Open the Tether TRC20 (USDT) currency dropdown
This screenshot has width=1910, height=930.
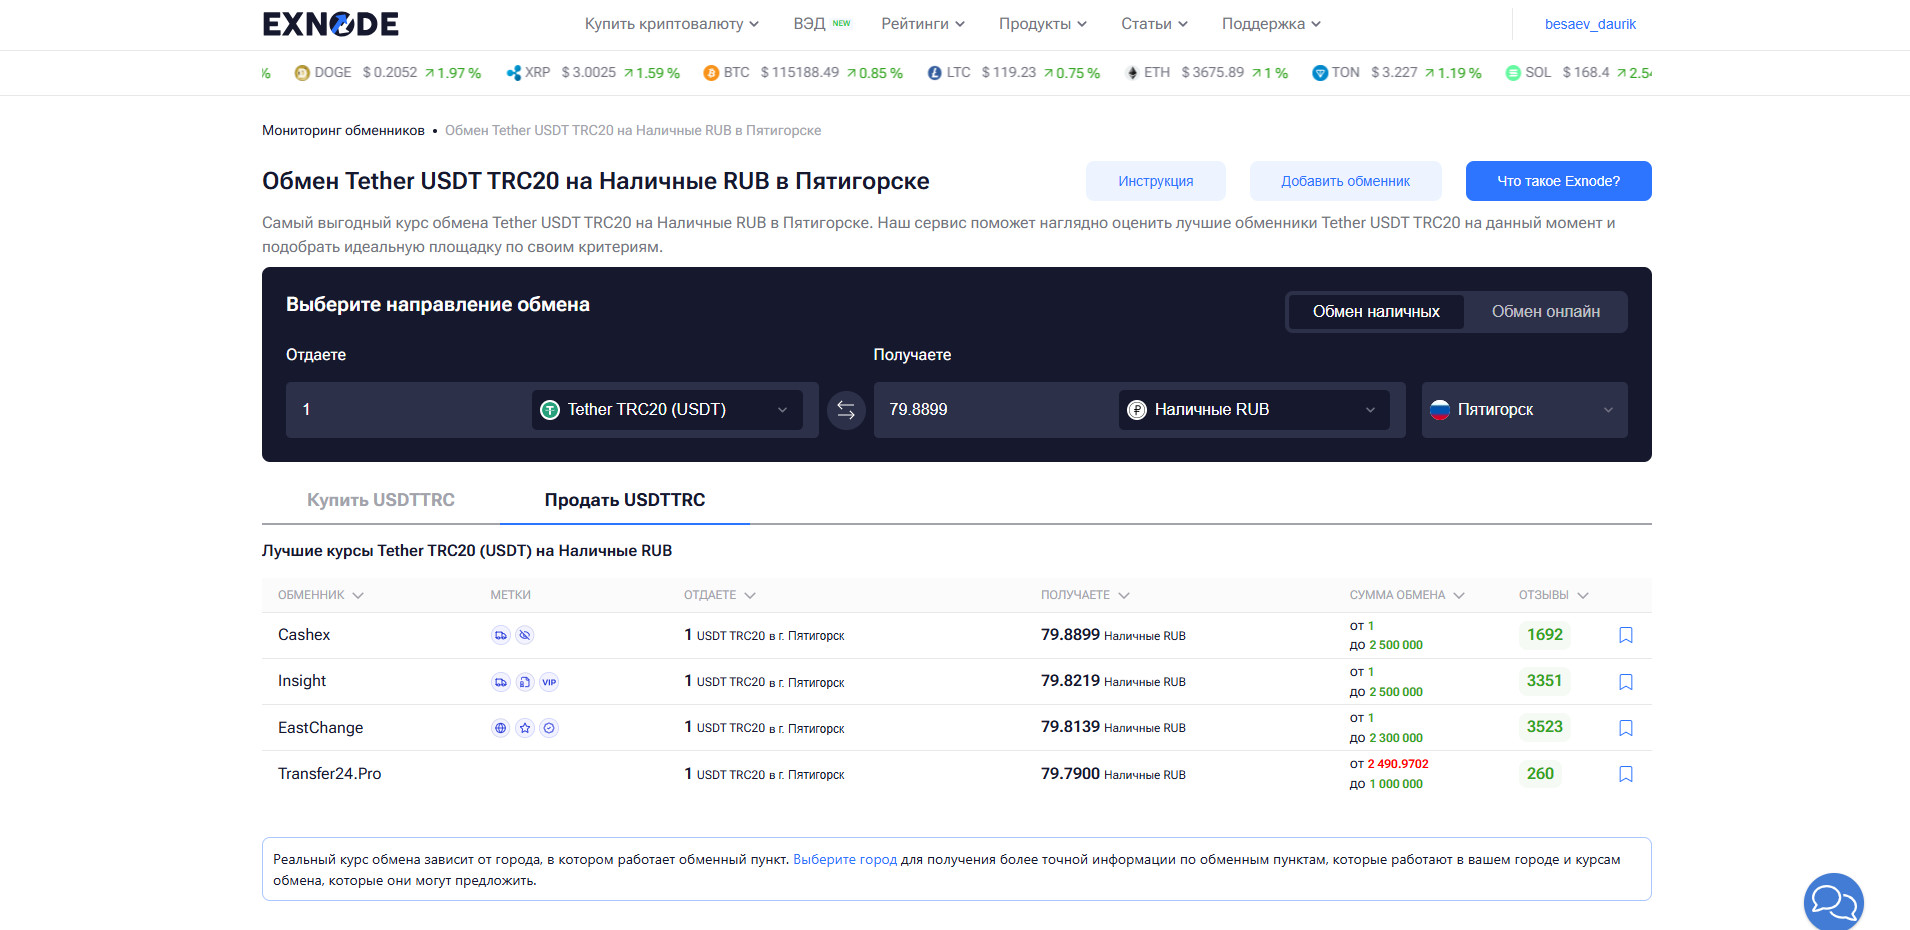(x=666, y=410)
